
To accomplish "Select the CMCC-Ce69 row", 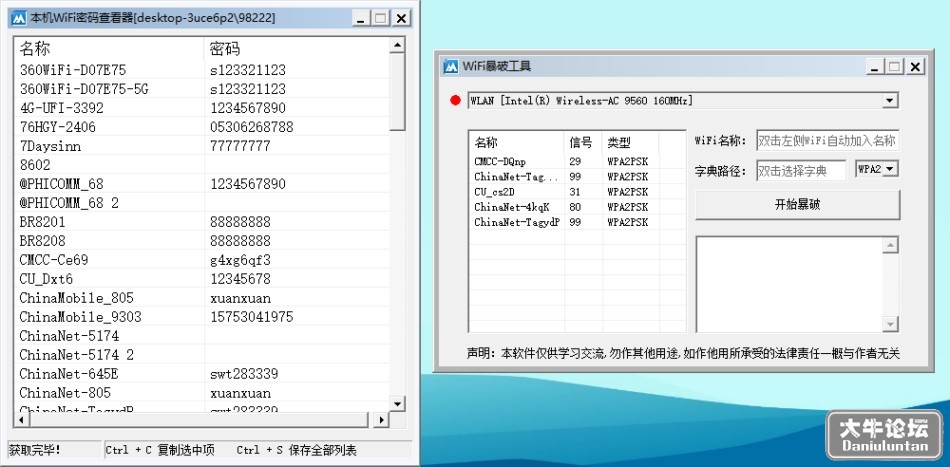I will 202,260.
